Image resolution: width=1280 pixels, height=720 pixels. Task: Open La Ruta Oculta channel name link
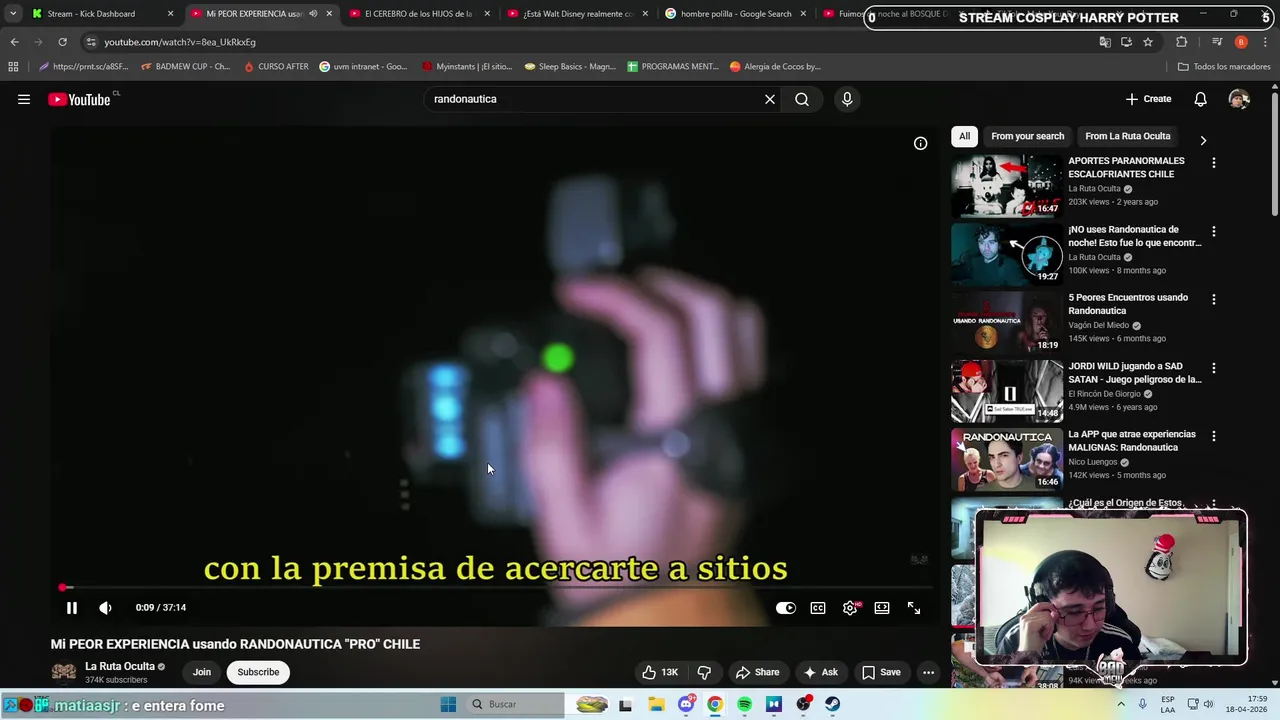click(120, 667)
